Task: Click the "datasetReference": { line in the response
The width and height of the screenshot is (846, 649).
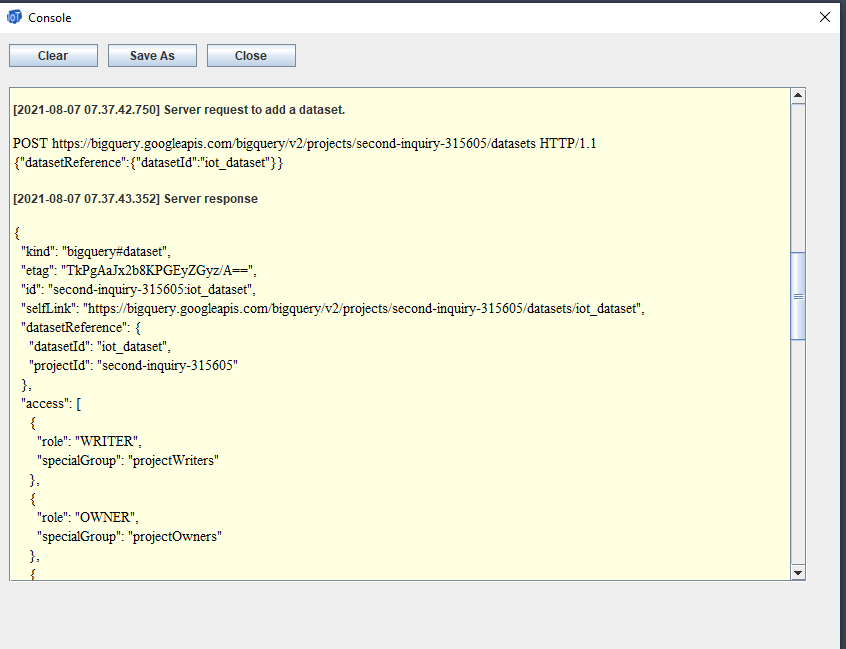Action: pyautogui.click(x=80, y=327)
